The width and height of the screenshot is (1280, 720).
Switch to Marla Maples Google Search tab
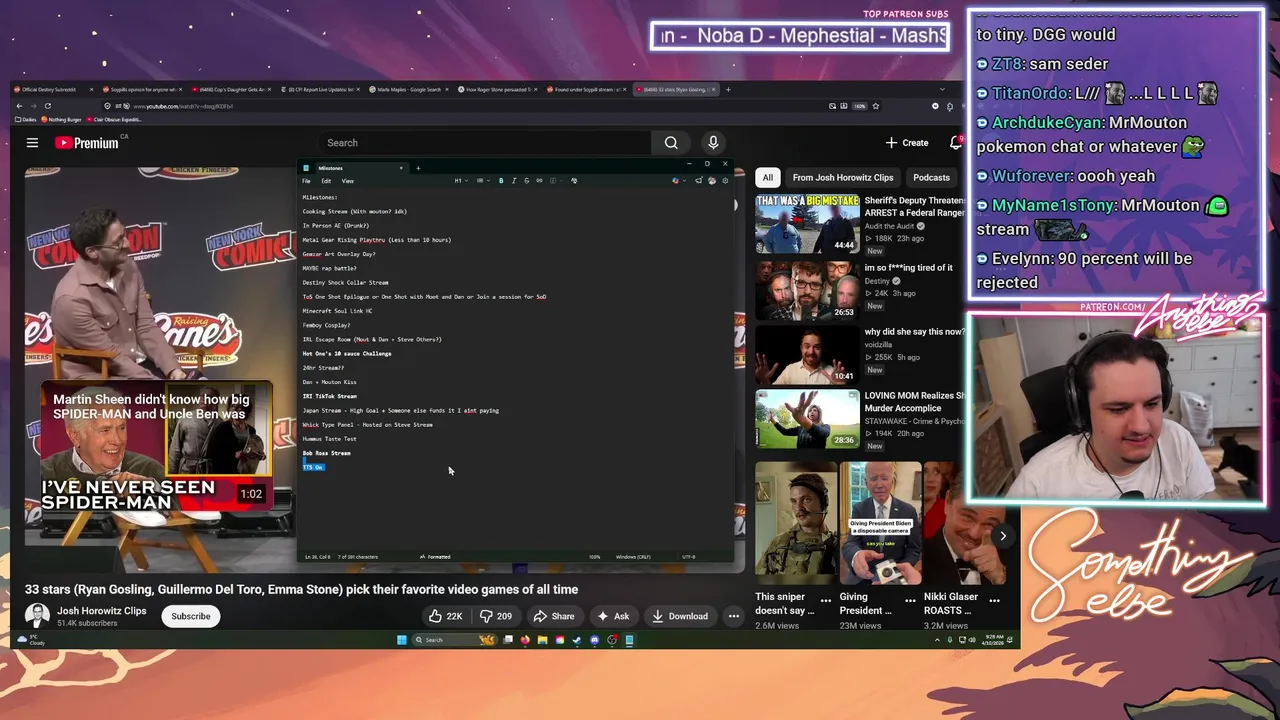point(408,90)
